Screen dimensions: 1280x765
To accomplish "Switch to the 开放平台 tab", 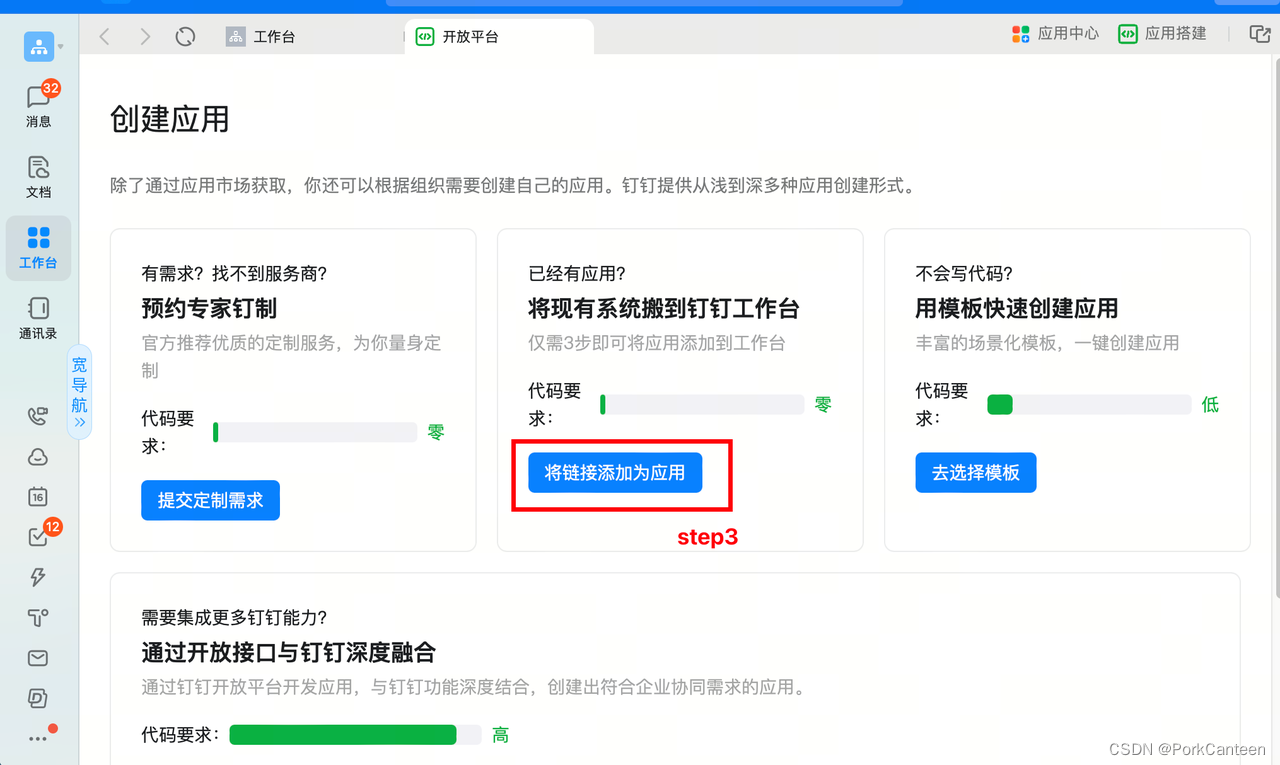I will 499,36.
